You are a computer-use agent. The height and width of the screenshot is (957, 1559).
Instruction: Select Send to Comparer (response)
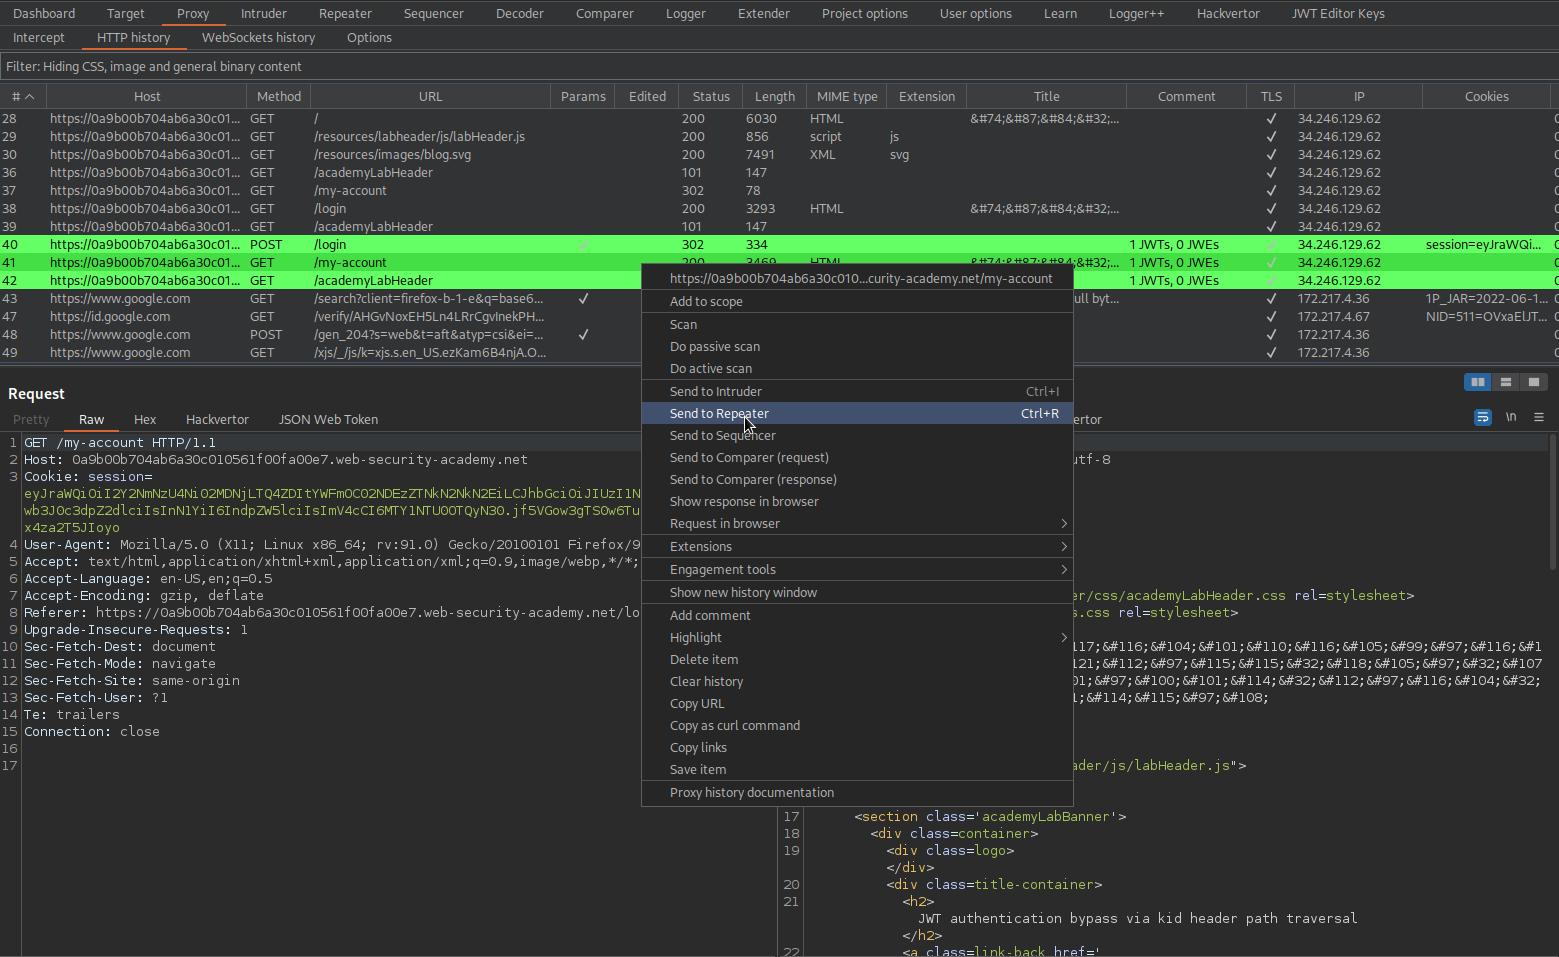857,480
